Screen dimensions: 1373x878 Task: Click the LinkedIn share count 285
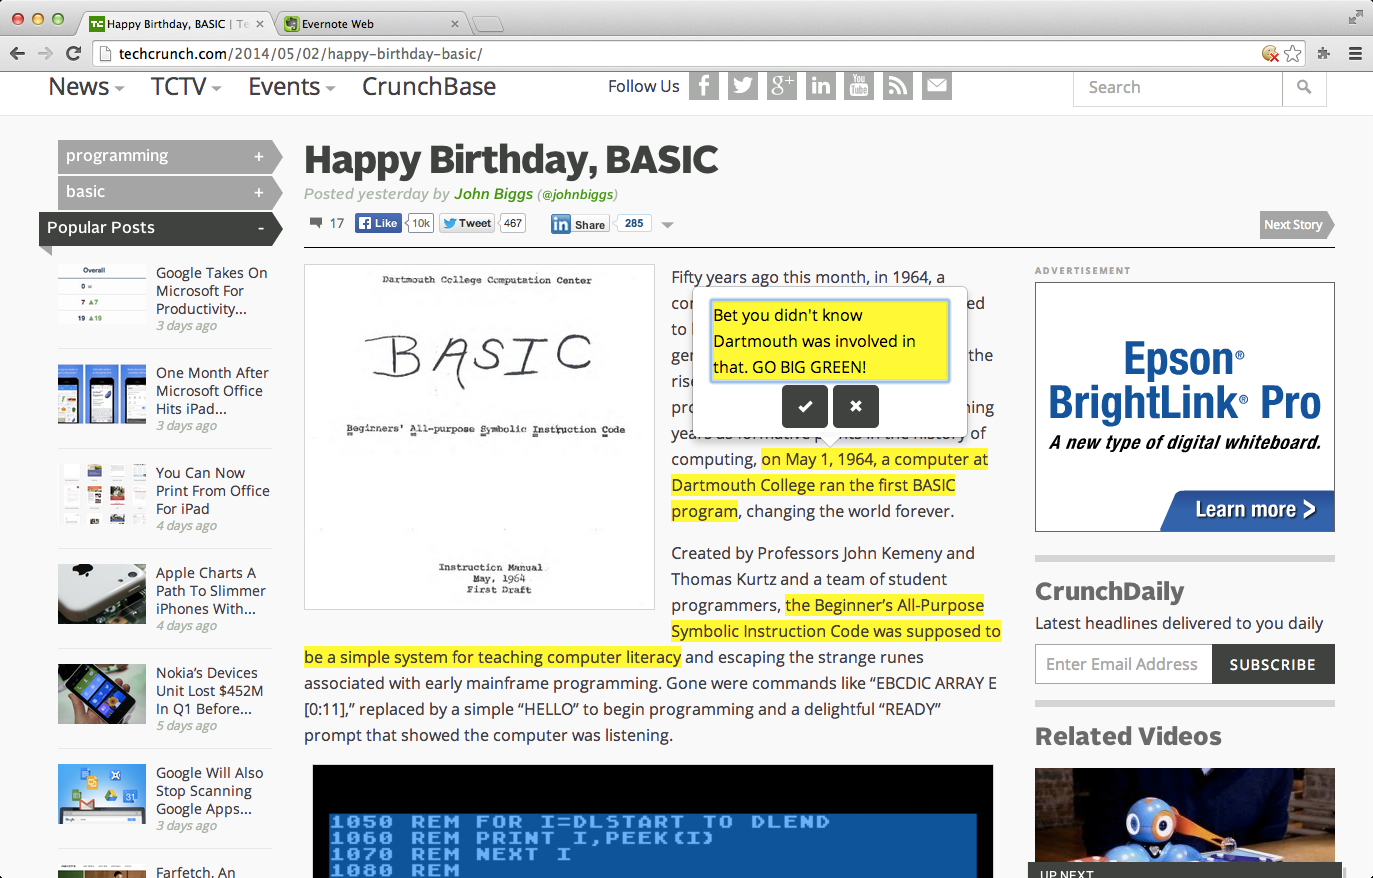[x=634, y=223]
